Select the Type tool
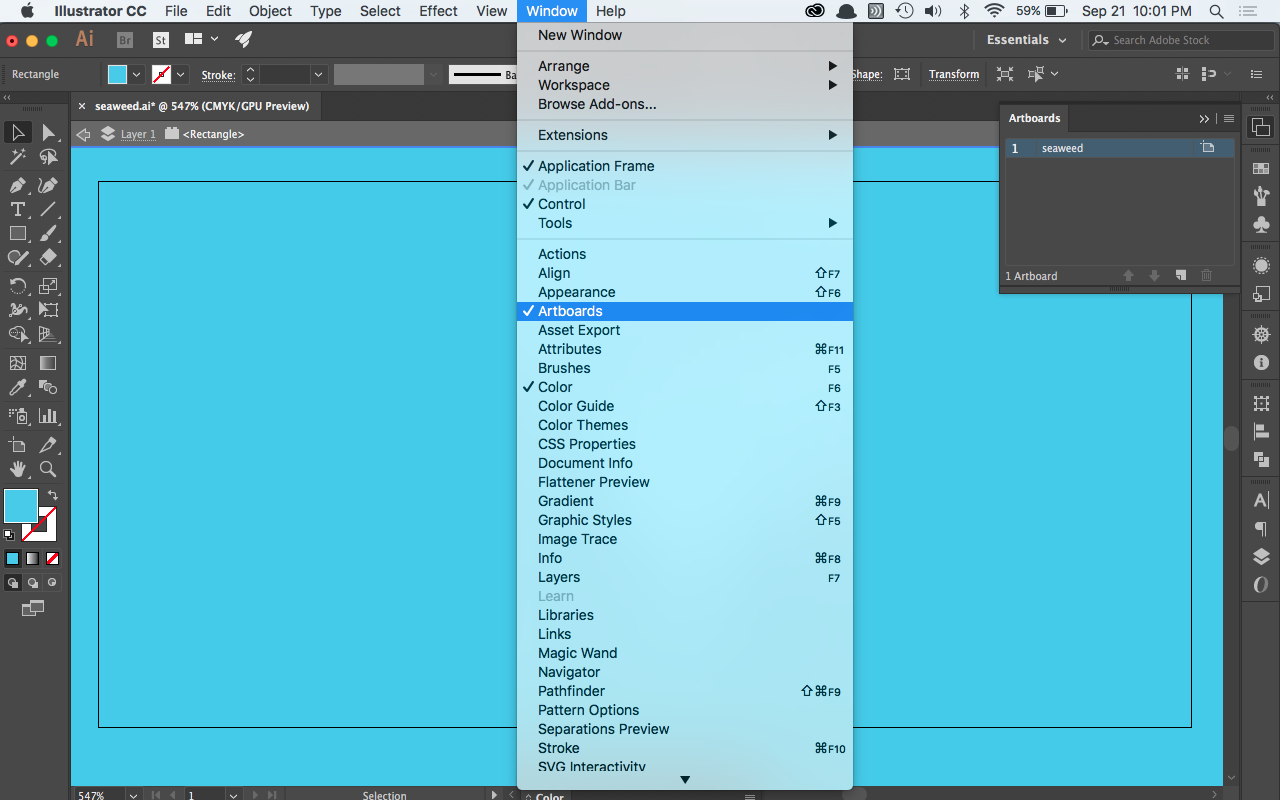The image size is (1280, 800). click(17, 209)
